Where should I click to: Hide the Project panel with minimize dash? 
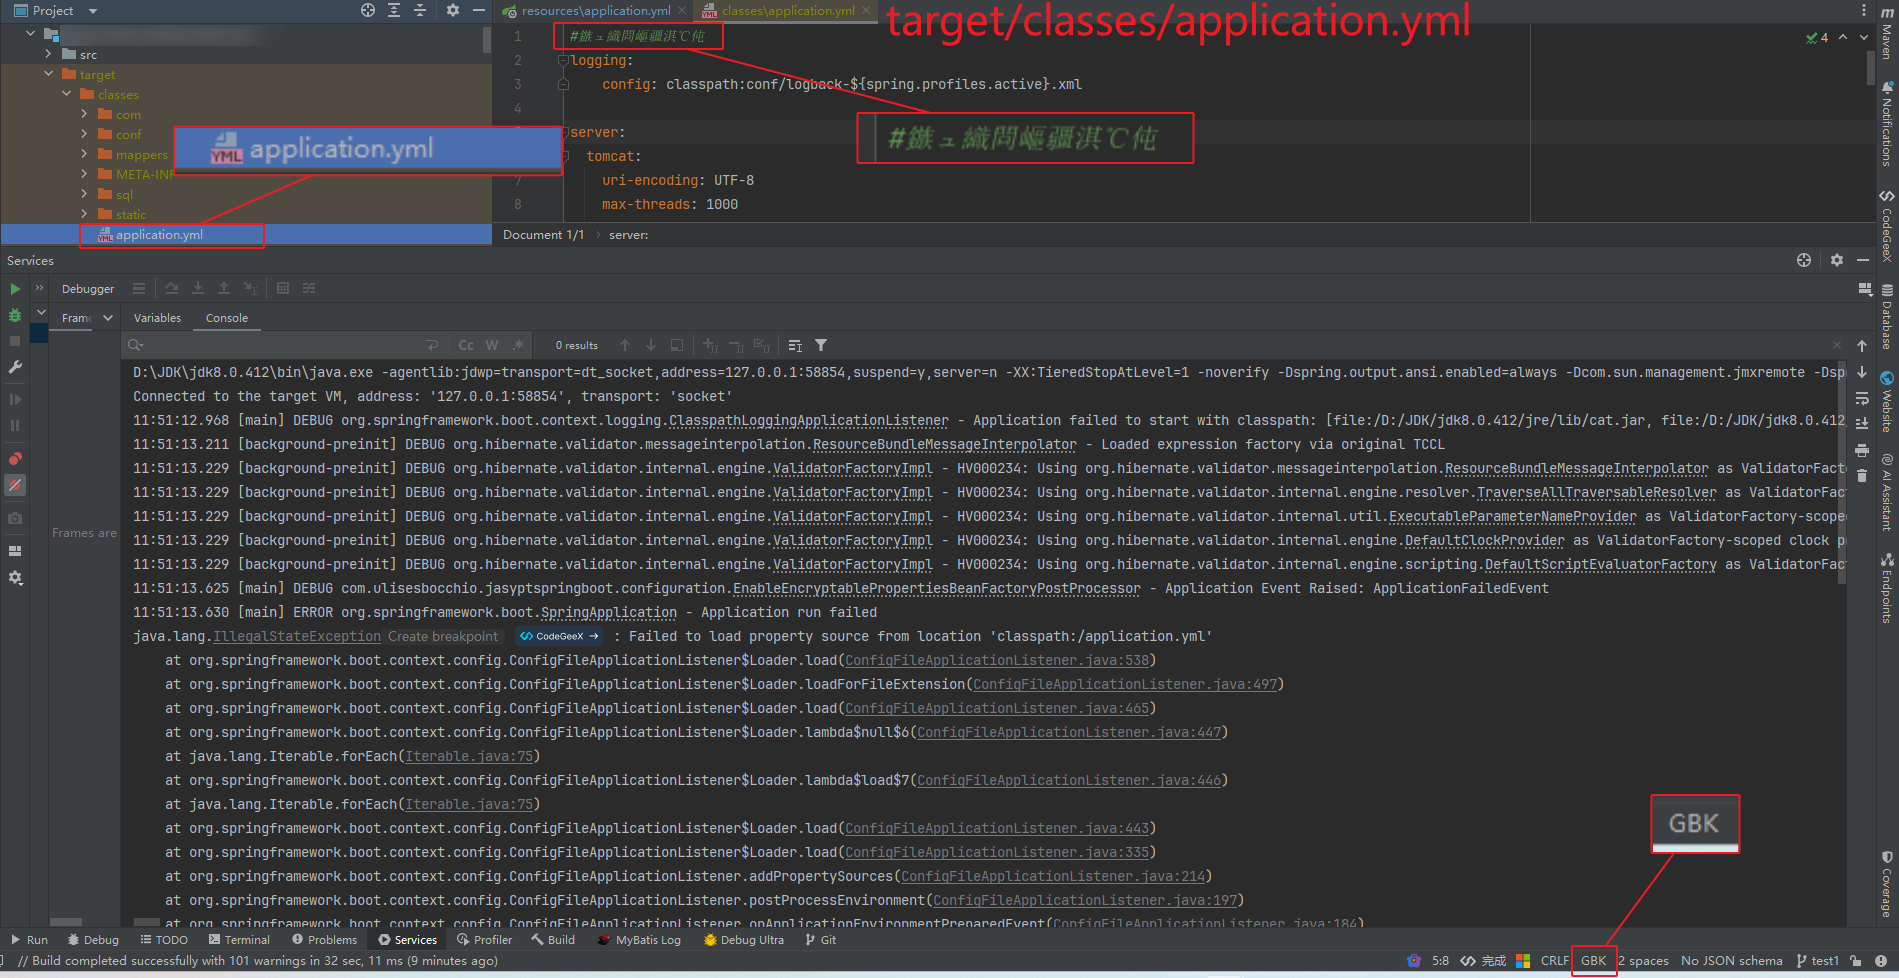(479, 10)
